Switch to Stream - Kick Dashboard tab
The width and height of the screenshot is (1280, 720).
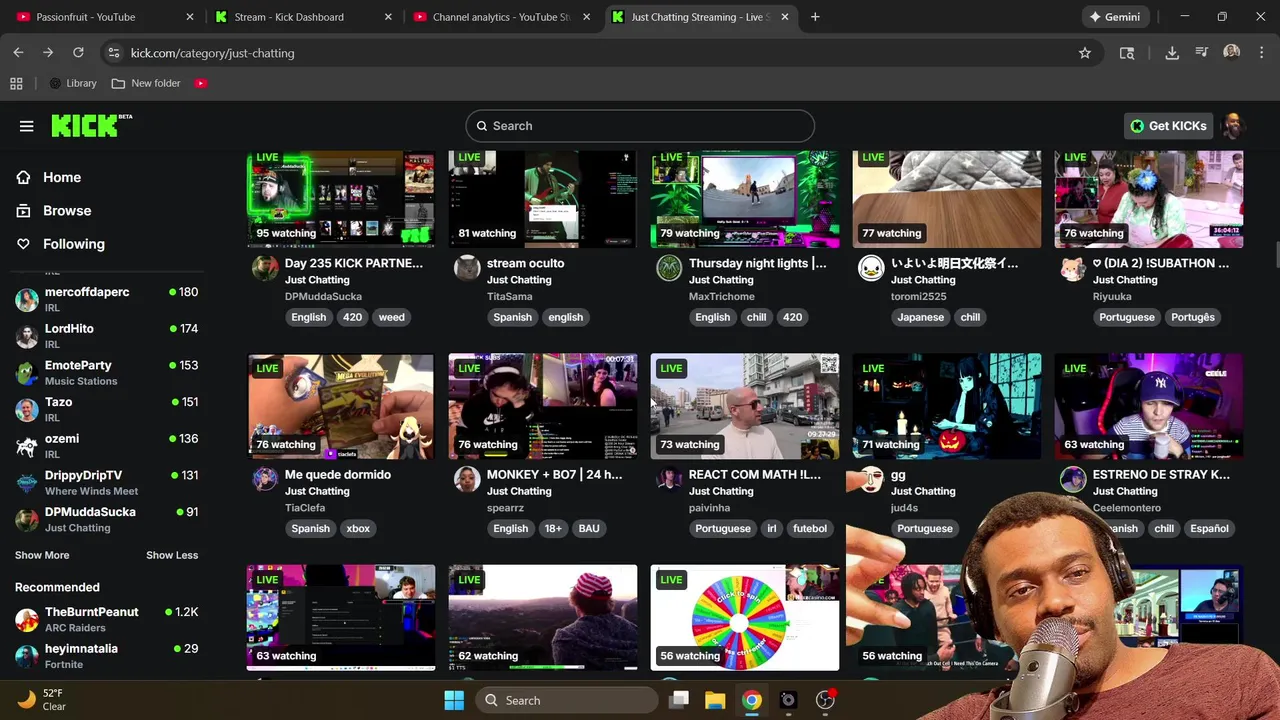point(303,17)
